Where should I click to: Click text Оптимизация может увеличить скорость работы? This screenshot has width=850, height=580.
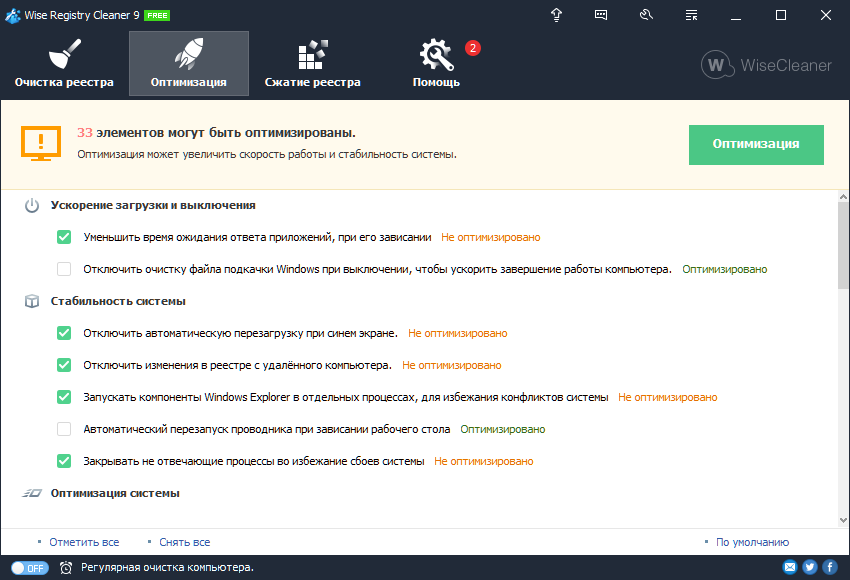267,154
